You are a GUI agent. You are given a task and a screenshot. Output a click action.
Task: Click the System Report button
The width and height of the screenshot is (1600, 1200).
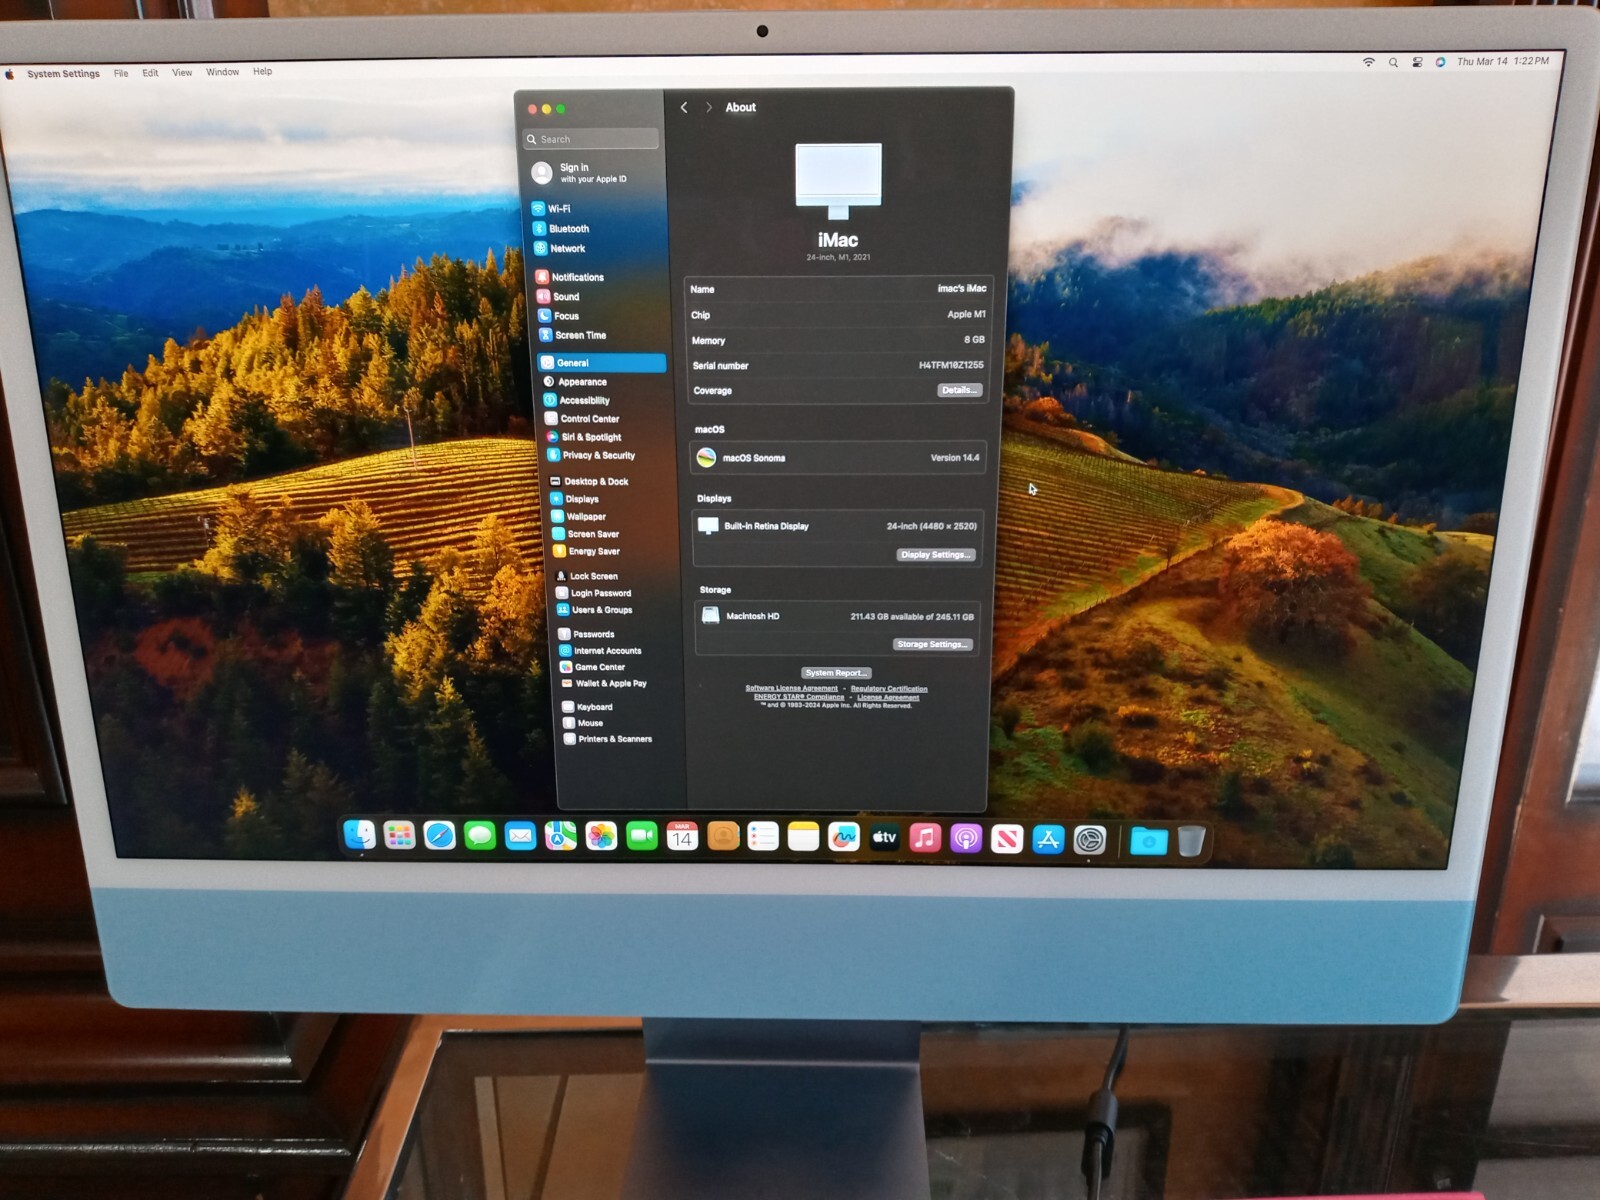pyautogui.click(x=836, y=673)
